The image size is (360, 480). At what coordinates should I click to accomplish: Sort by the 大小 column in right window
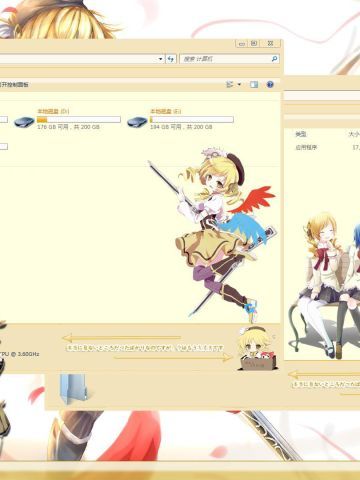[354, 134]
